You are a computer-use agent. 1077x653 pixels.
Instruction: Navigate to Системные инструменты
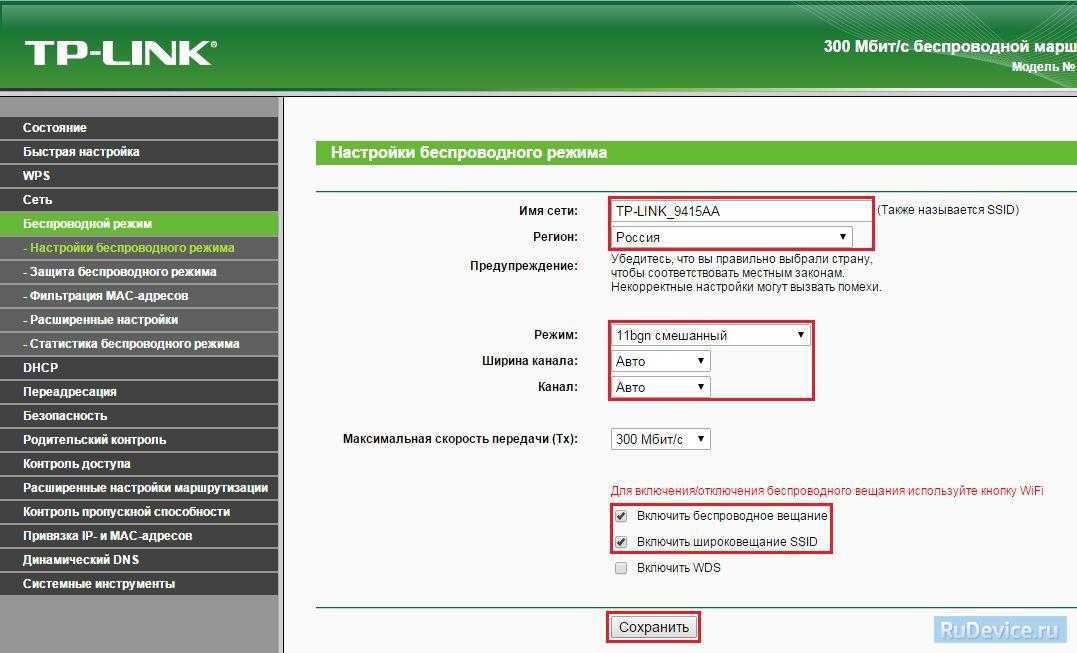click(x=99, y=584)
